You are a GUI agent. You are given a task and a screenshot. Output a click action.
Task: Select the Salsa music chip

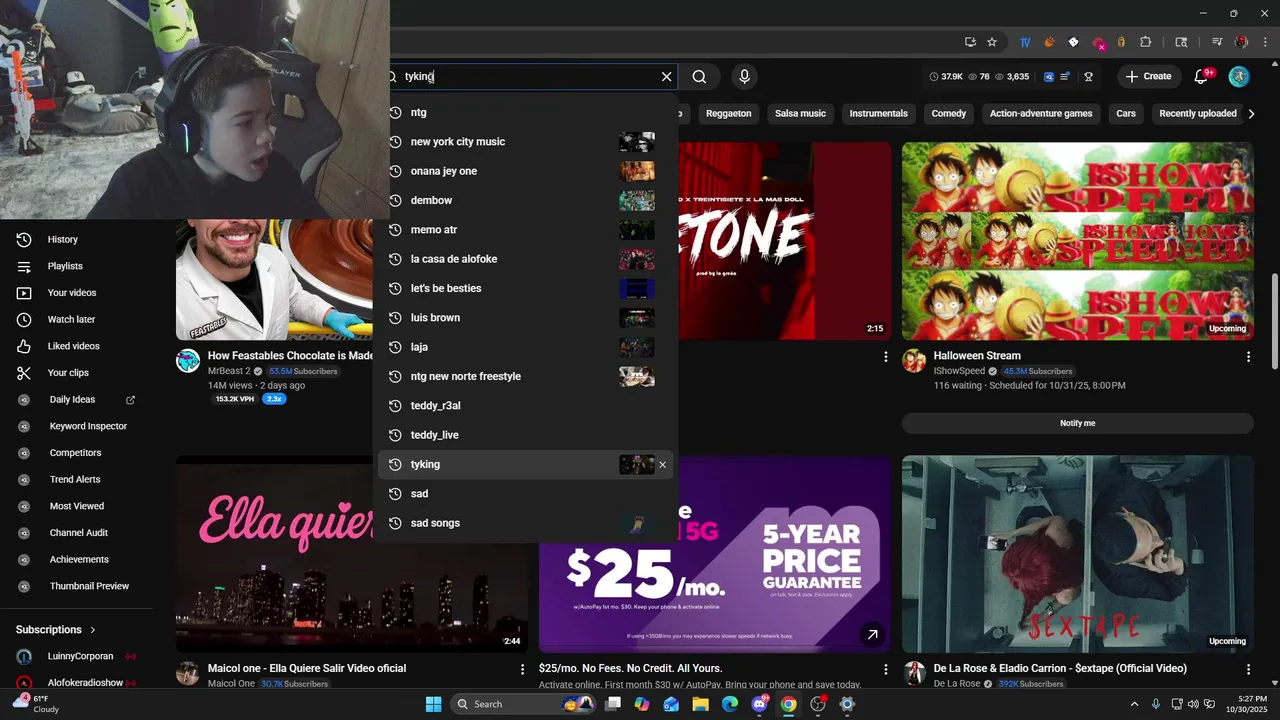coord(800,114)
